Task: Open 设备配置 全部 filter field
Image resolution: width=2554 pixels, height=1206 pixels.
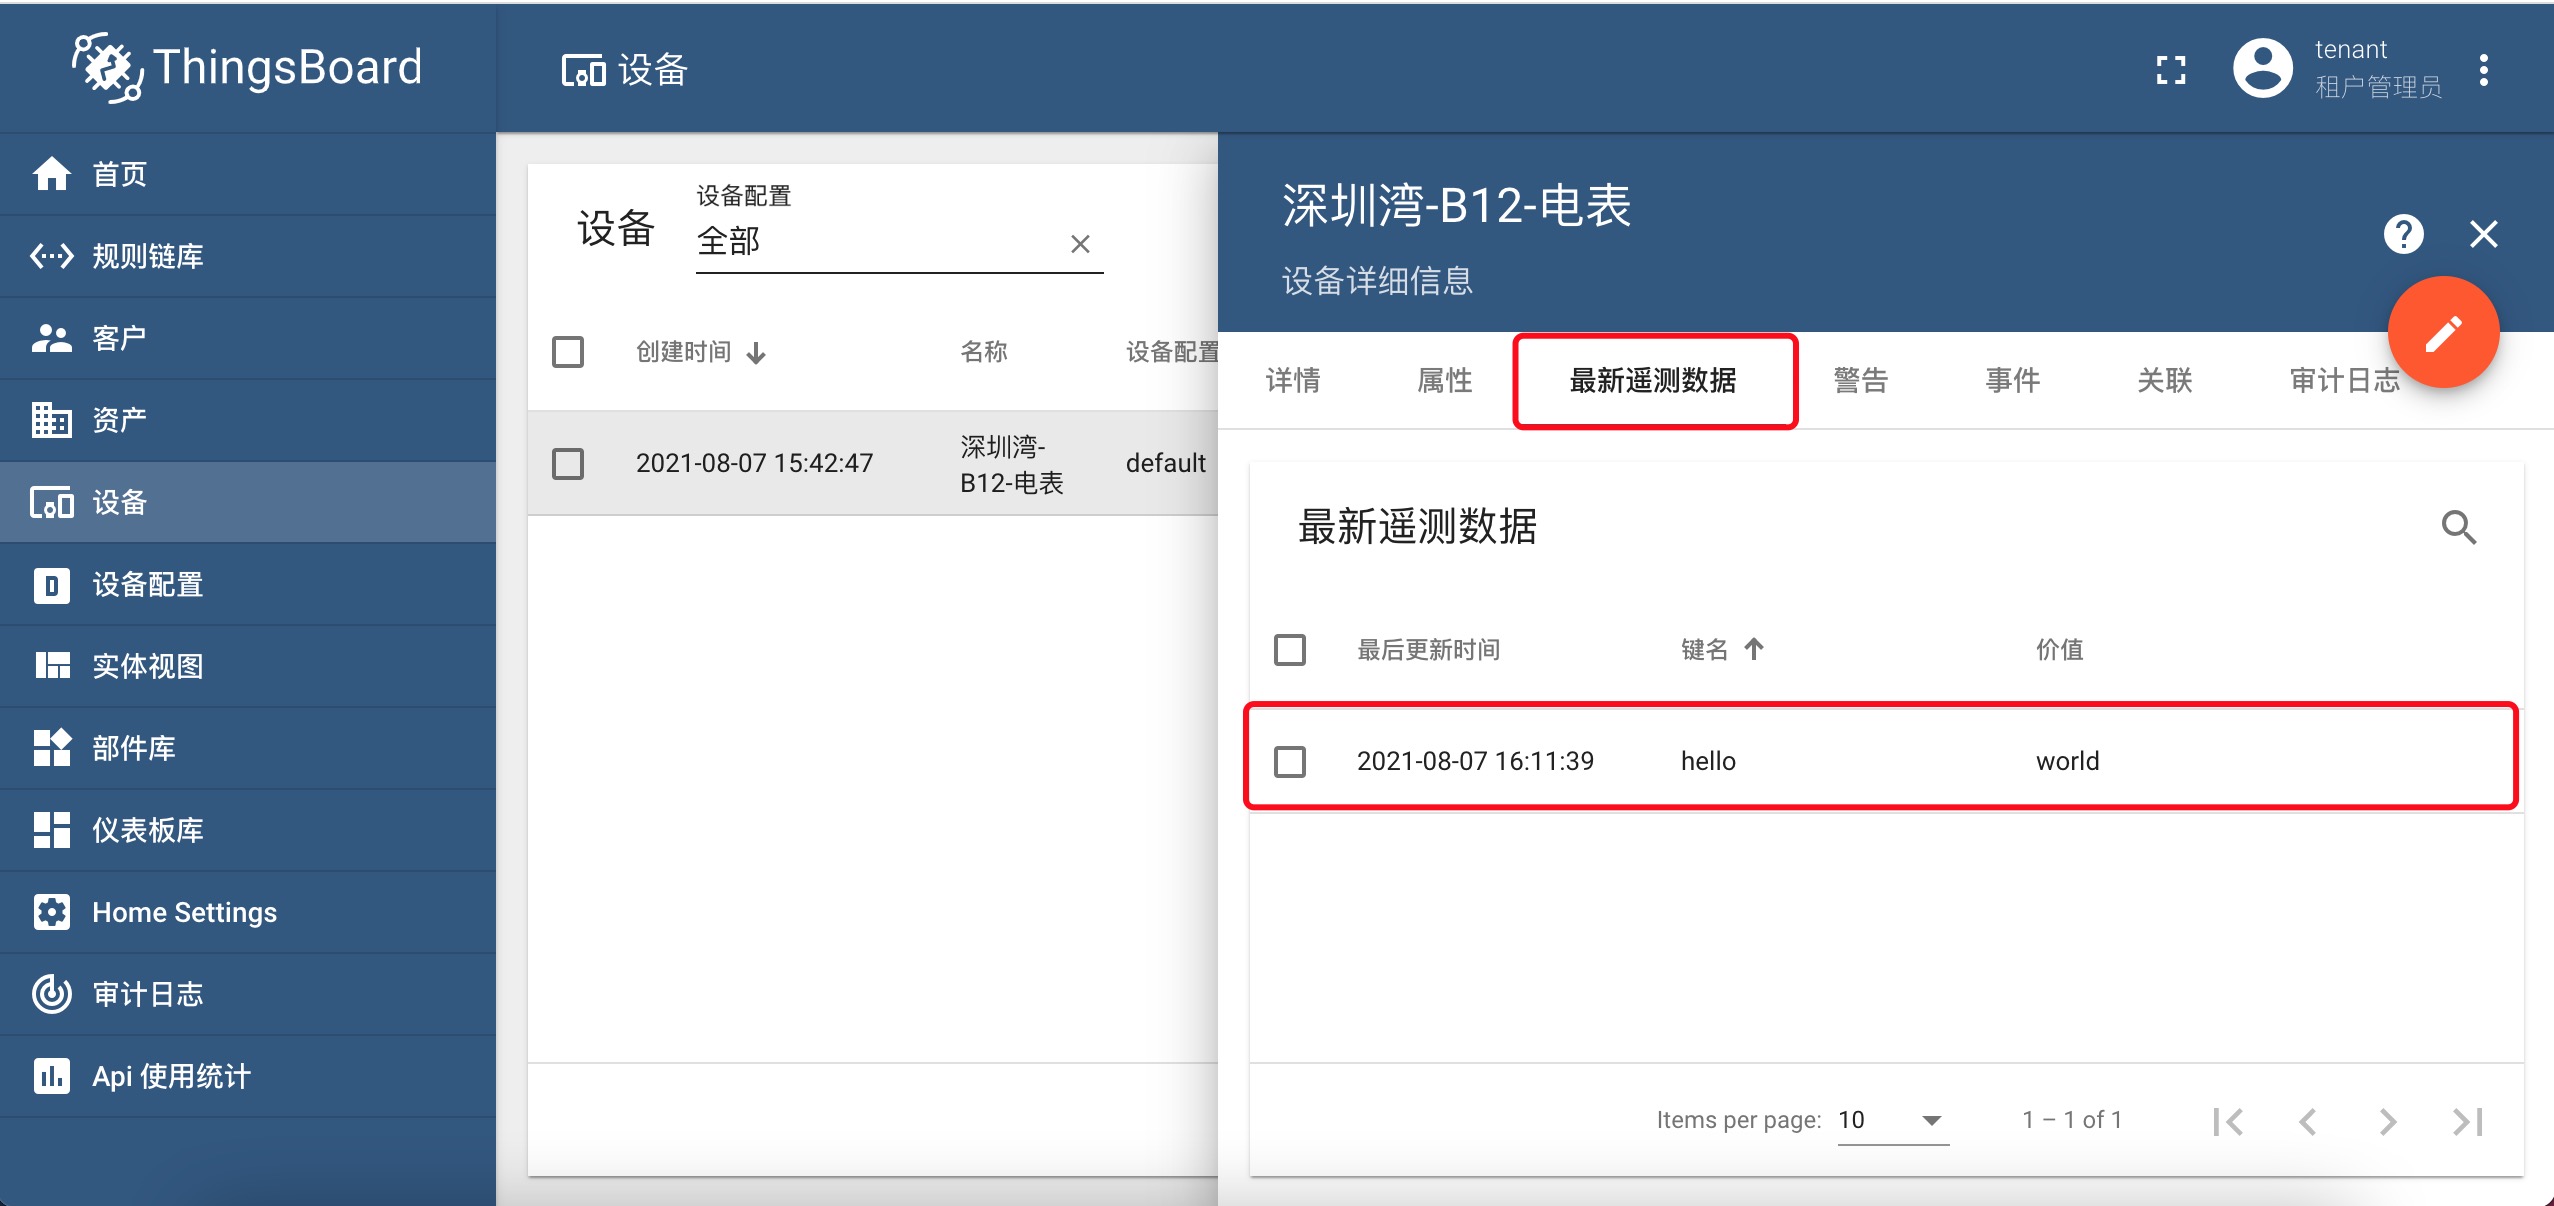Action: tap(899, 241)
